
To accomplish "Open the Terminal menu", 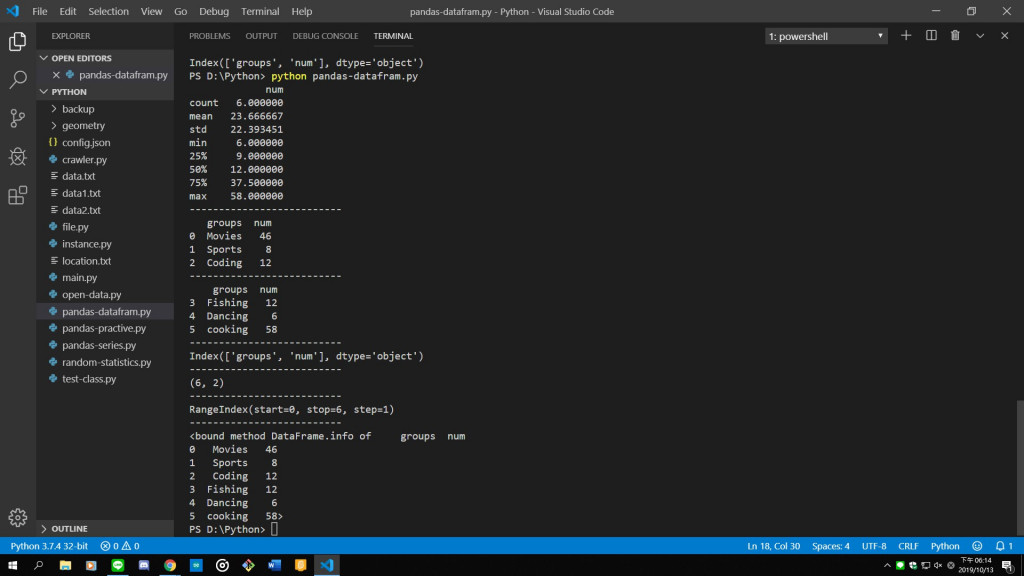I will click(260, 11).
